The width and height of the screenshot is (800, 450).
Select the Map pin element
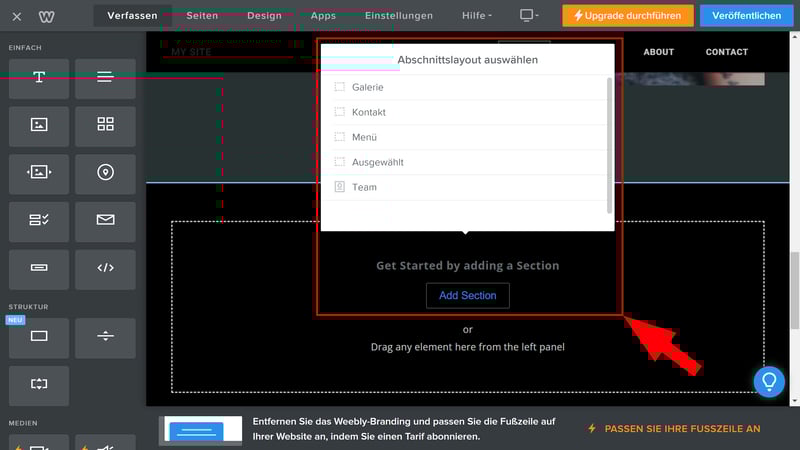[105, 172]
